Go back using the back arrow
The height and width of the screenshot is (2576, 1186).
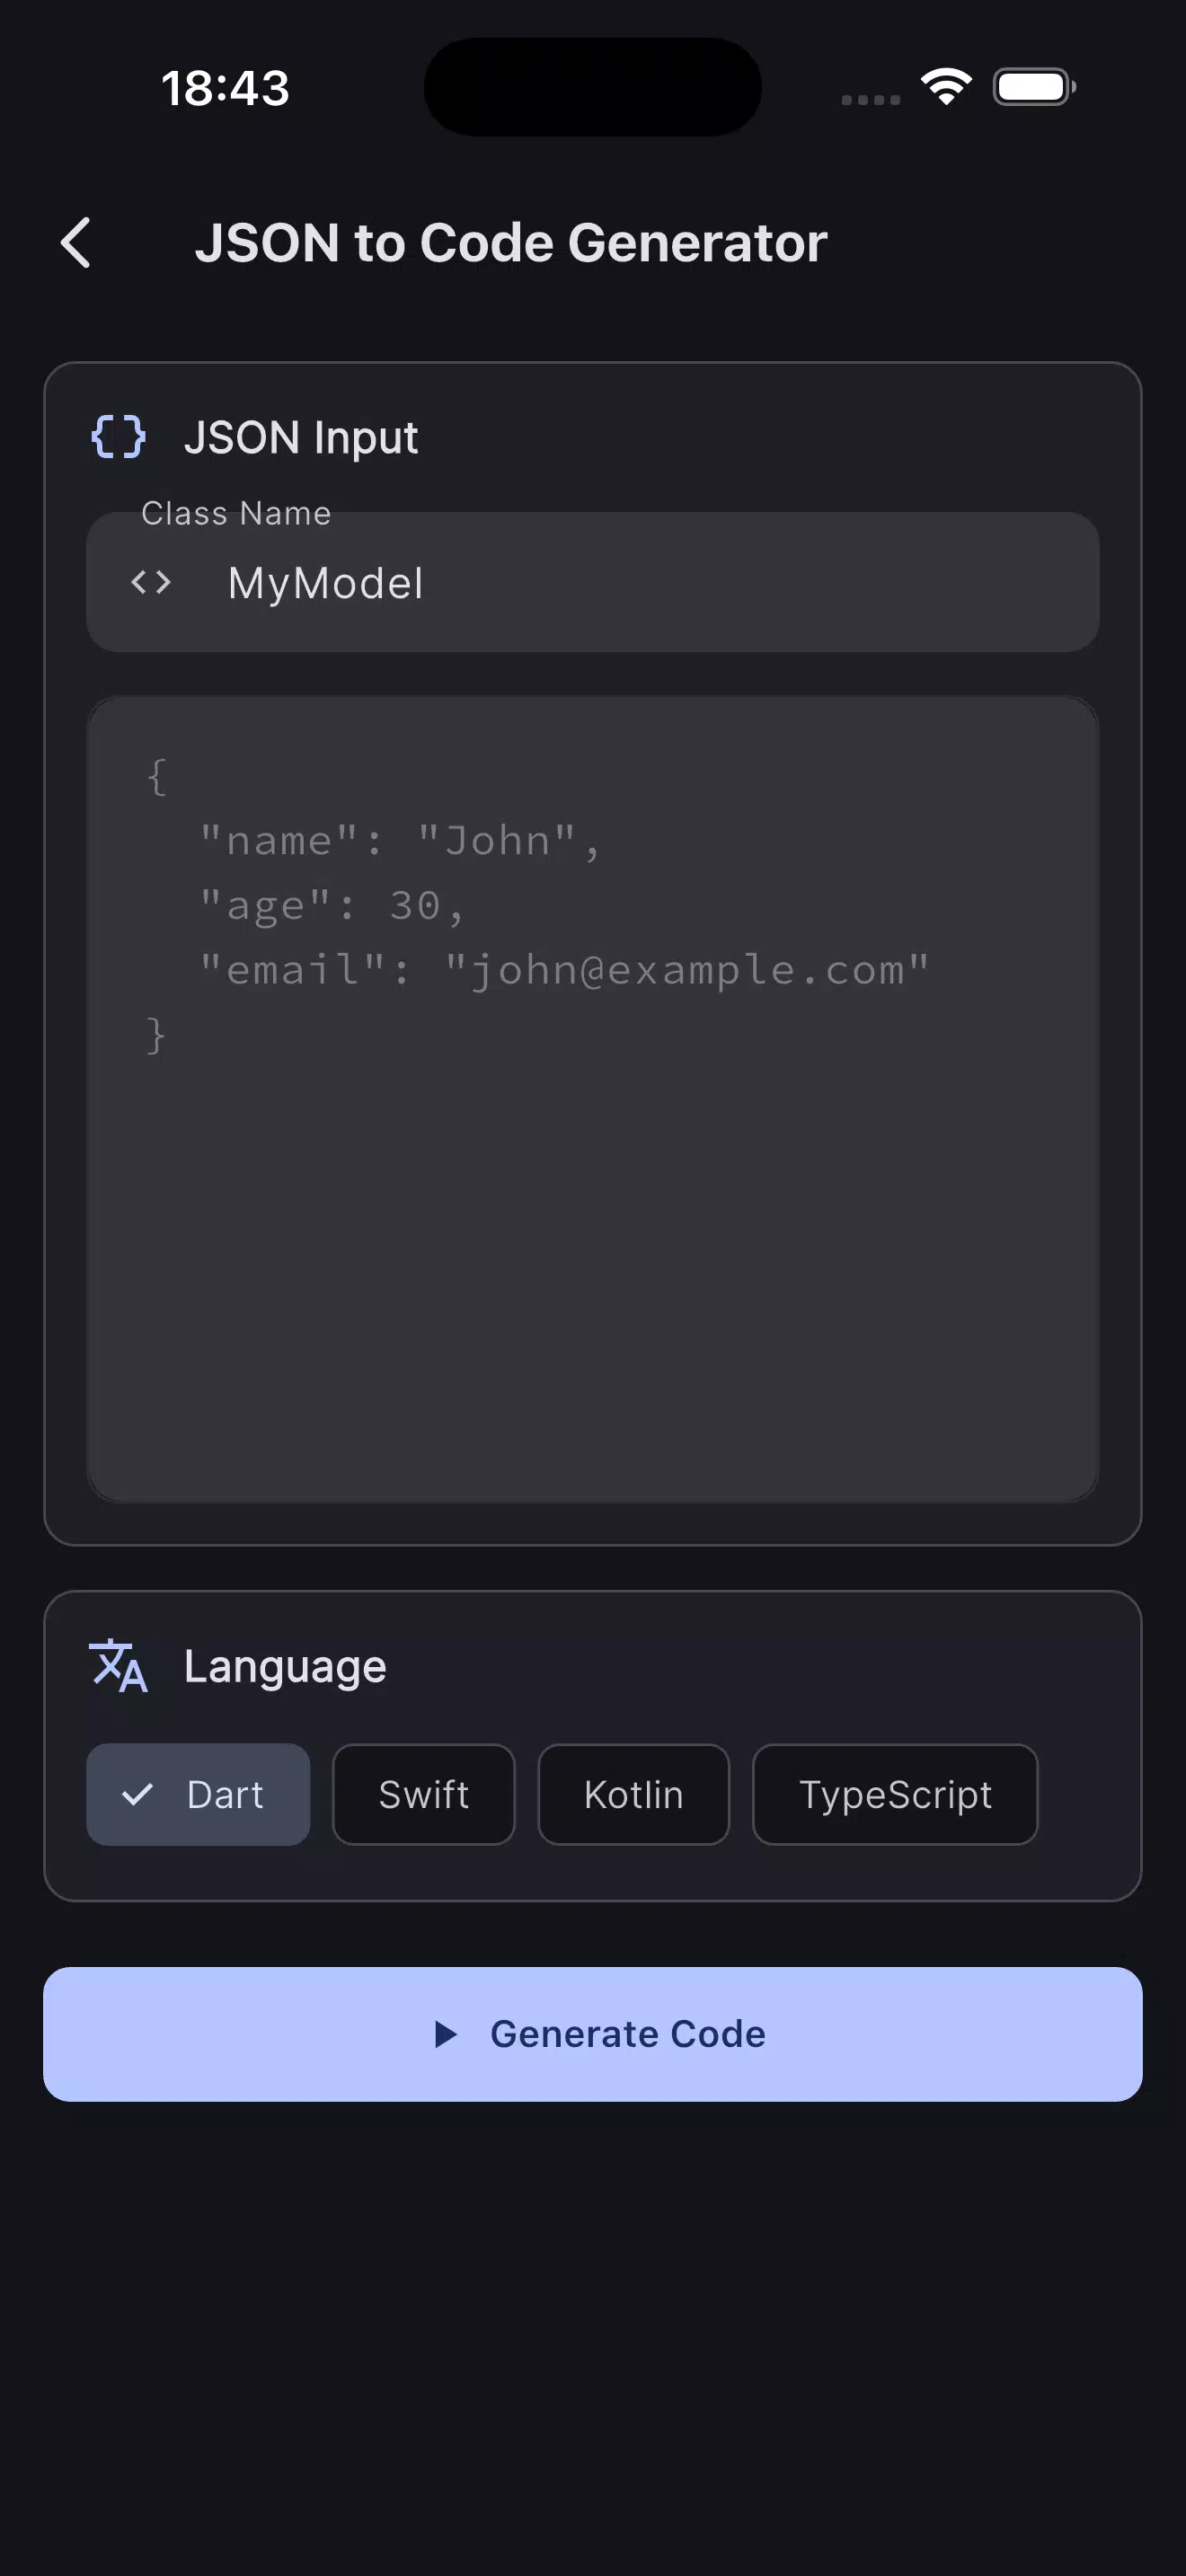[x=76, y=243]
